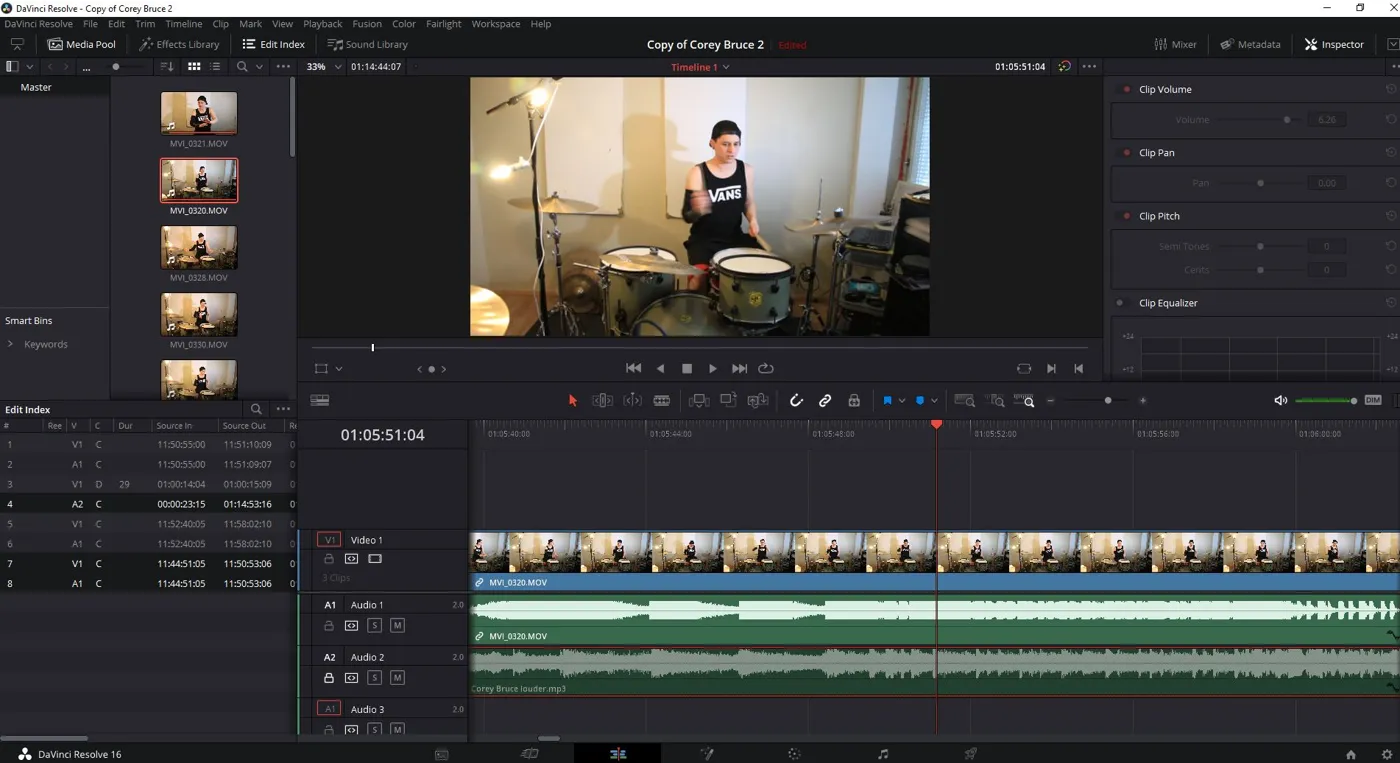The height and width of the screenshot is (763, 1400).
Task: Open marker color dropdown arrow
Action: click(x=934, y=400)
